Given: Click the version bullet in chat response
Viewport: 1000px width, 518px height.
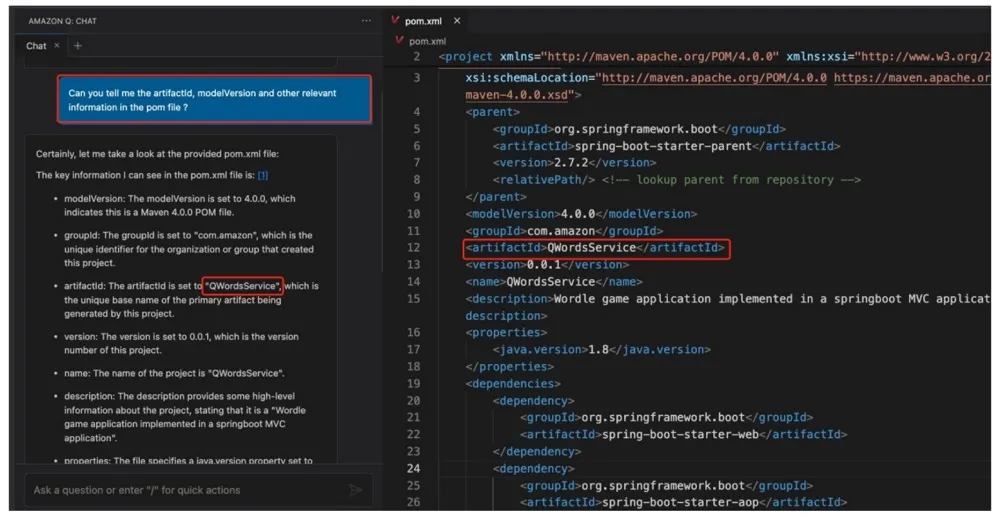Looking at the screenshot, I should (x=181, y=343).
